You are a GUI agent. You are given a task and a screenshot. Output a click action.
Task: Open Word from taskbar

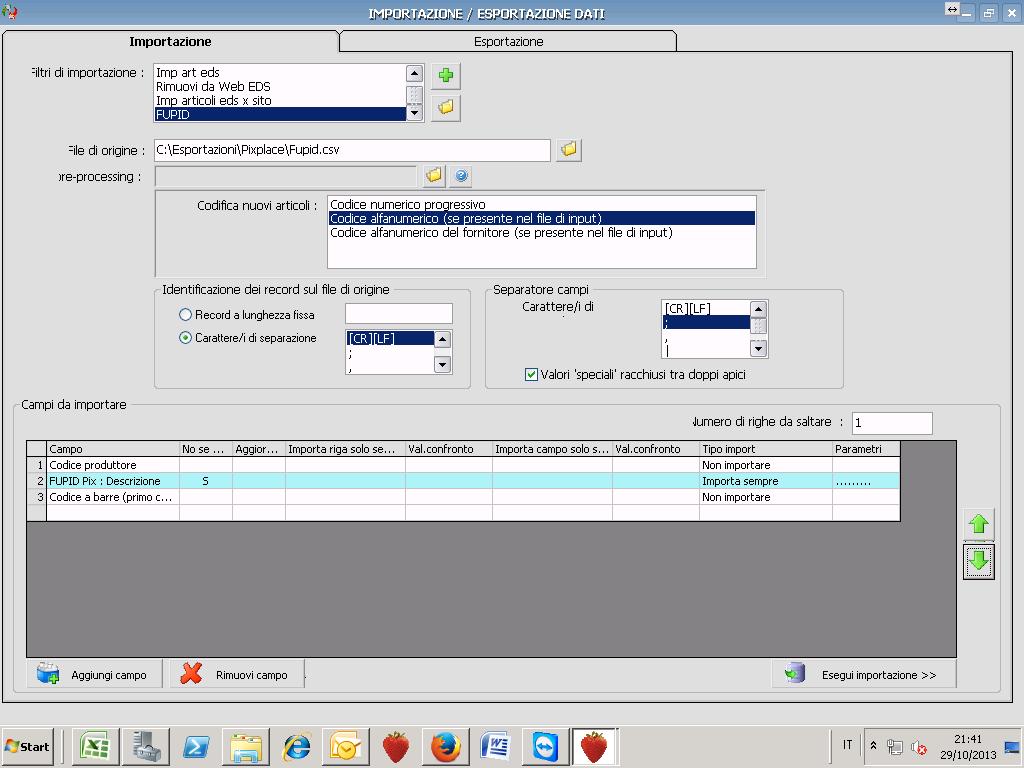tap(495, 746)
